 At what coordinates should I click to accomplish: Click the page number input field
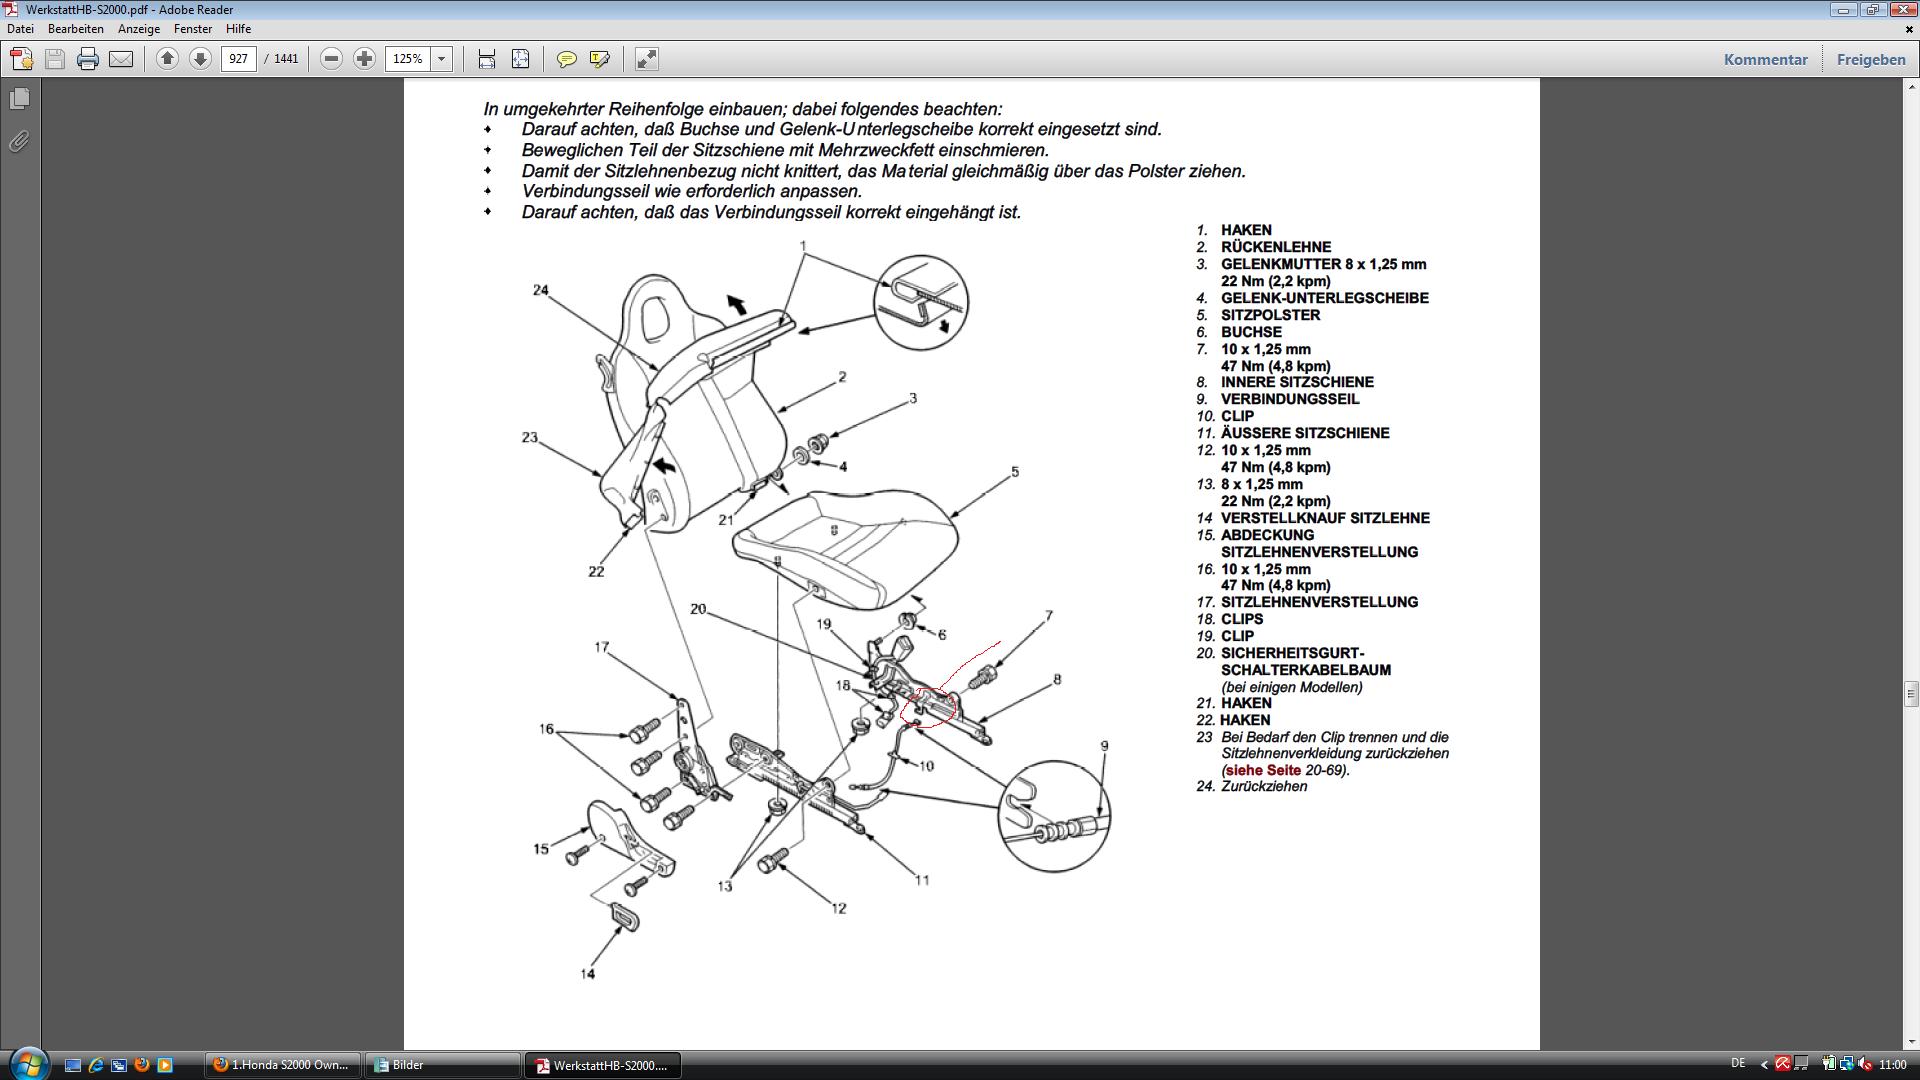tap(238, 59)
